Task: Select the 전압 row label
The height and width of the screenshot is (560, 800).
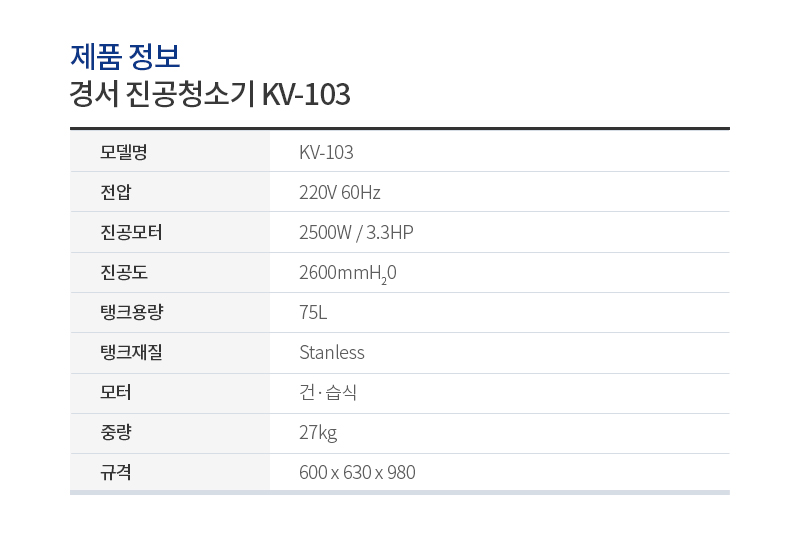Action: tap(116, 192)
